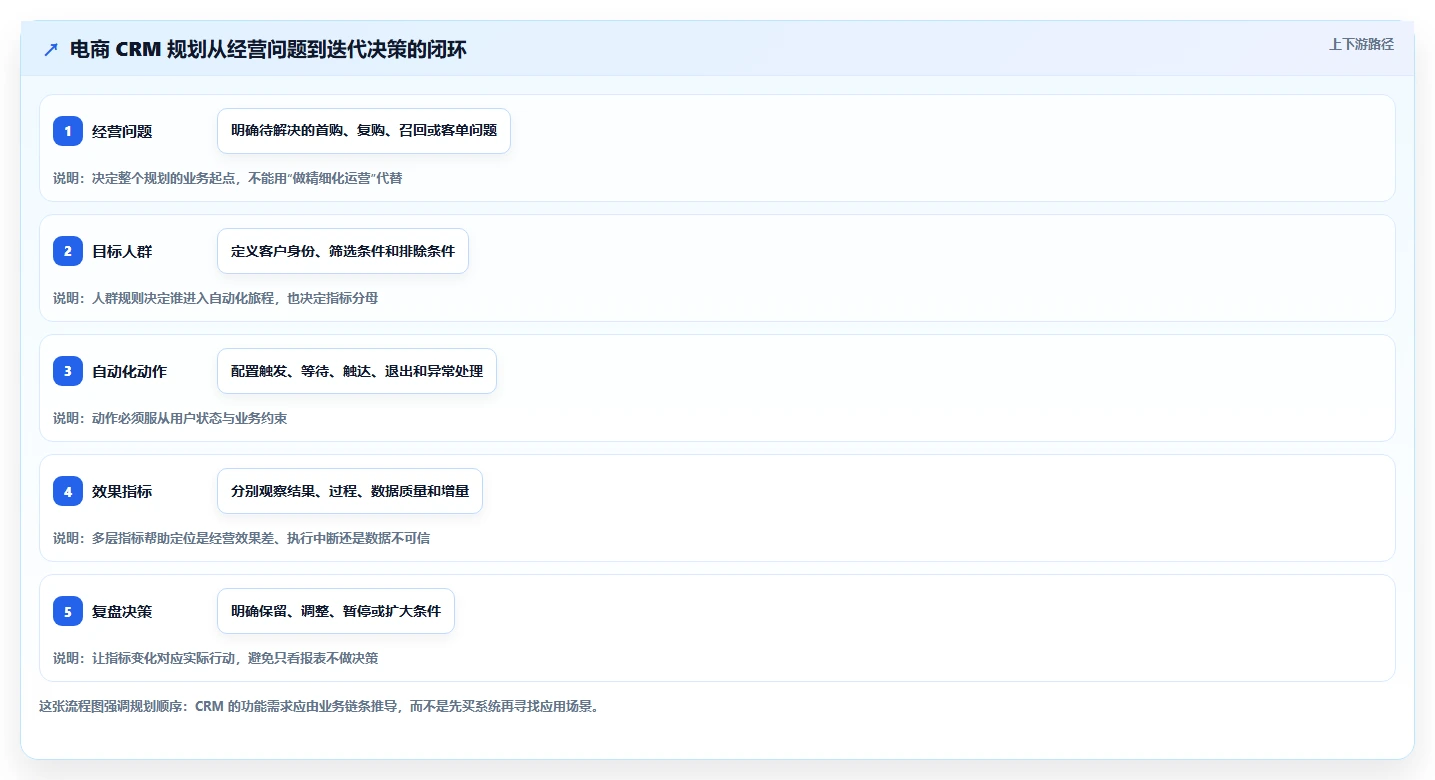The image size is (1435, 780).
Task: Click the note 多层指标帮助定位是经营效果差
Action: [185, 538]
